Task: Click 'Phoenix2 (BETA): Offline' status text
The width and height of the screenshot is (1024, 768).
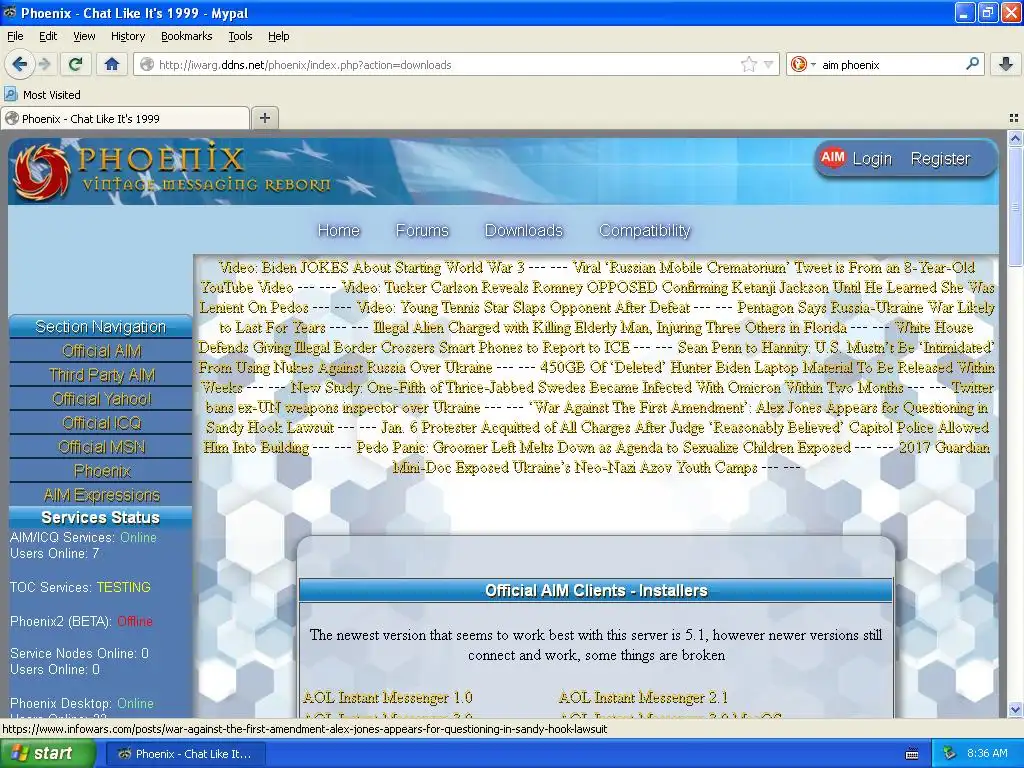Action: tap(81, 621)
